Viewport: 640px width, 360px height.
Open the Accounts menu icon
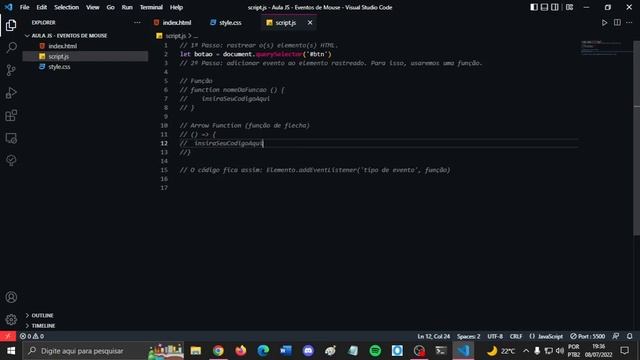tap(11, 297)
